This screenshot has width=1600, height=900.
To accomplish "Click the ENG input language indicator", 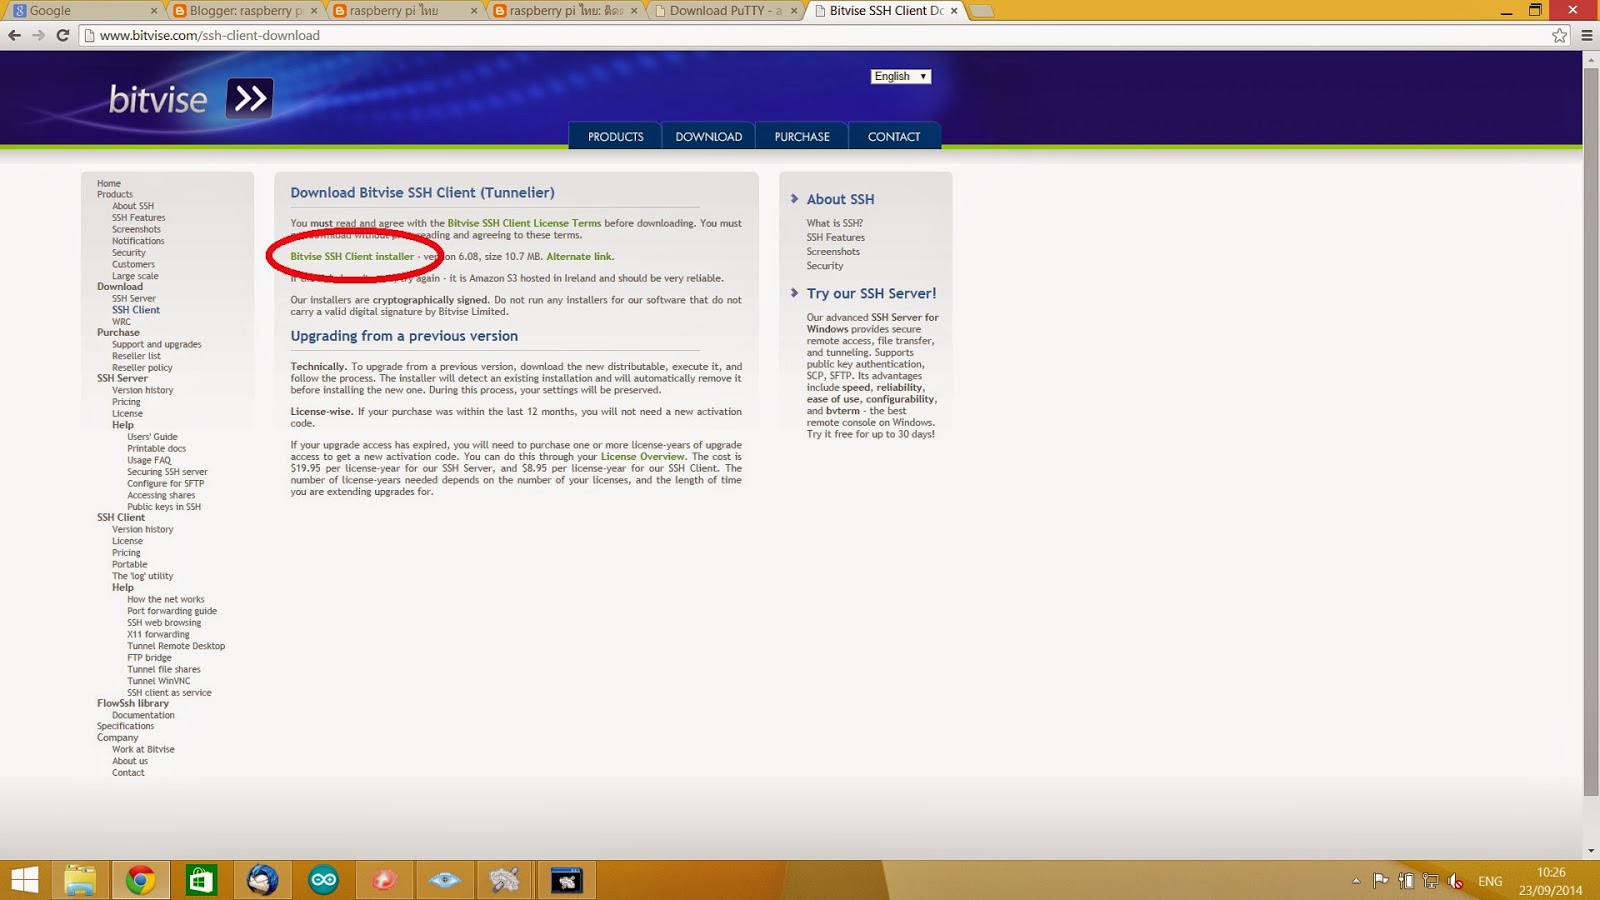I will (1490, 881).
